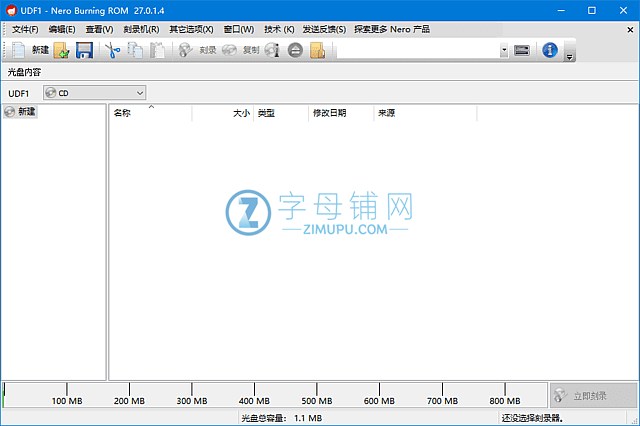
Task: Sort by the 名称 column header
Action: [x=122, y=114]
